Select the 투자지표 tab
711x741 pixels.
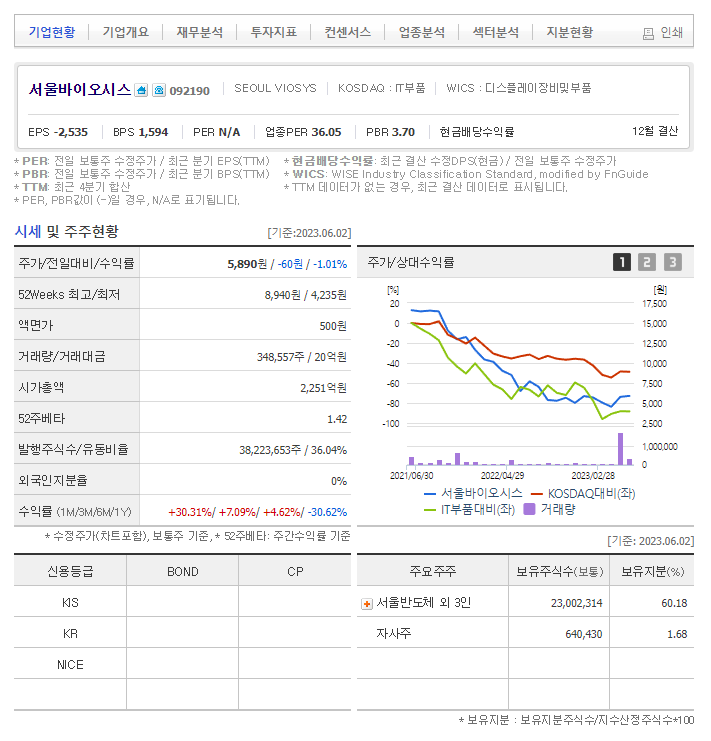point(274,32)
